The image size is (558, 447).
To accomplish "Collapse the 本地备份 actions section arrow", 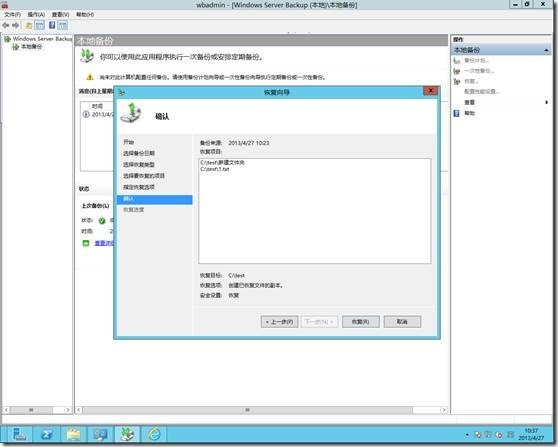I will [546, 50].
